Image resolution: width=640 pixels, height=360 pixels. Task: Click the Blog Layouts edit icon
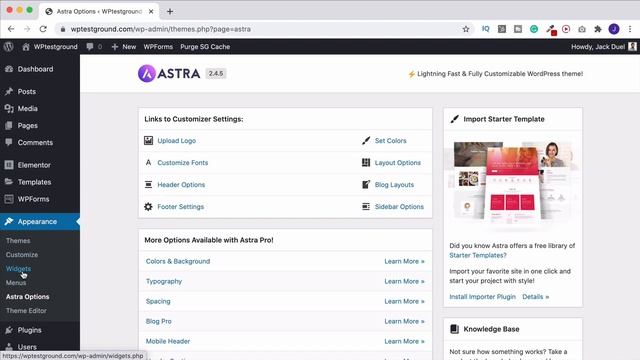366,184
